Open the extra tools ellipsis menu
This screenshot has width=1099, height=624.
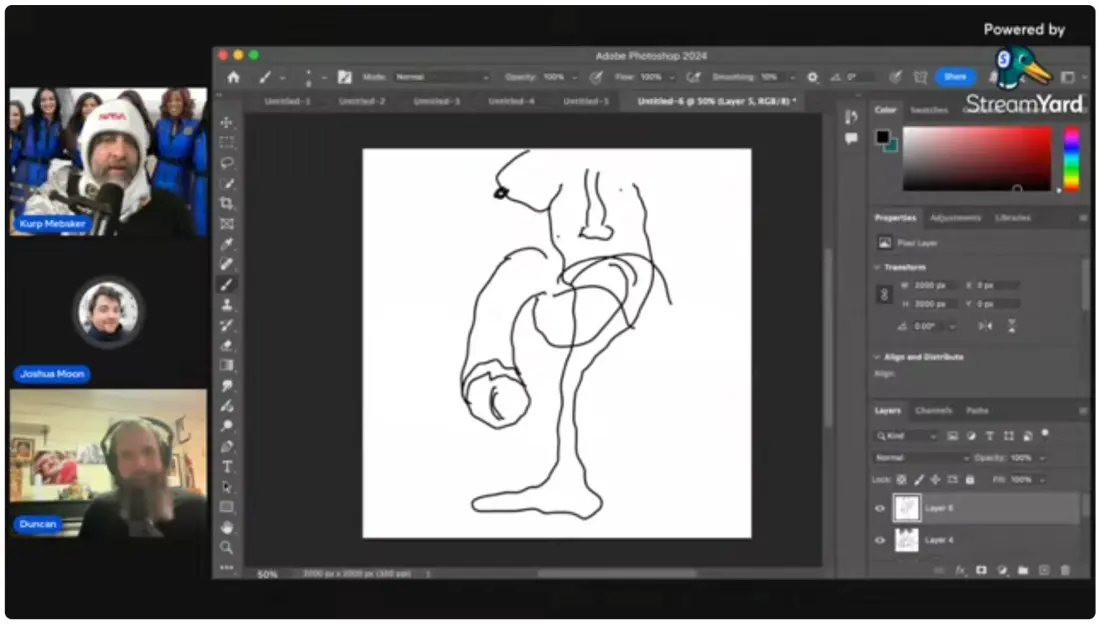click(x=226, y=567)
